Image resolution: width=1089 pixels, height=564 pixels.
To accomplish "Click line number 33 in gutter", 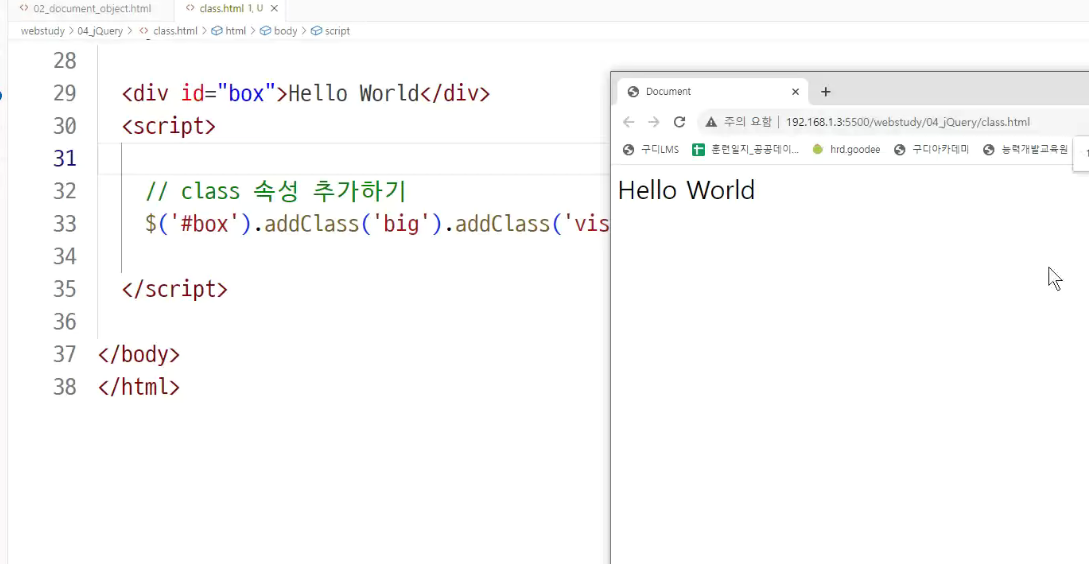I will pos(65,224).
